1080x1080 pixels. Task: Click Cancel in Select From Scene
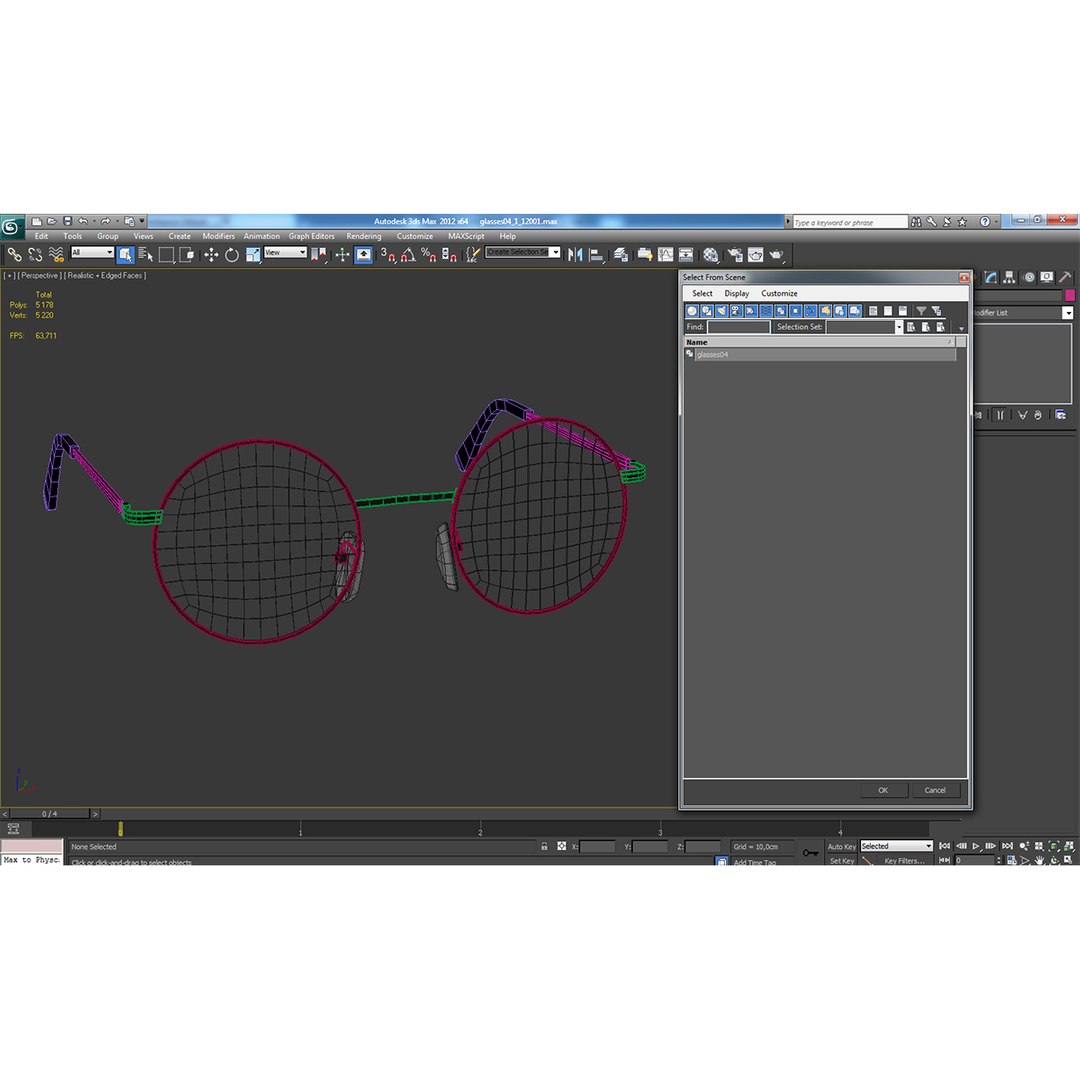pyautogui.click(x=935, y=791)
